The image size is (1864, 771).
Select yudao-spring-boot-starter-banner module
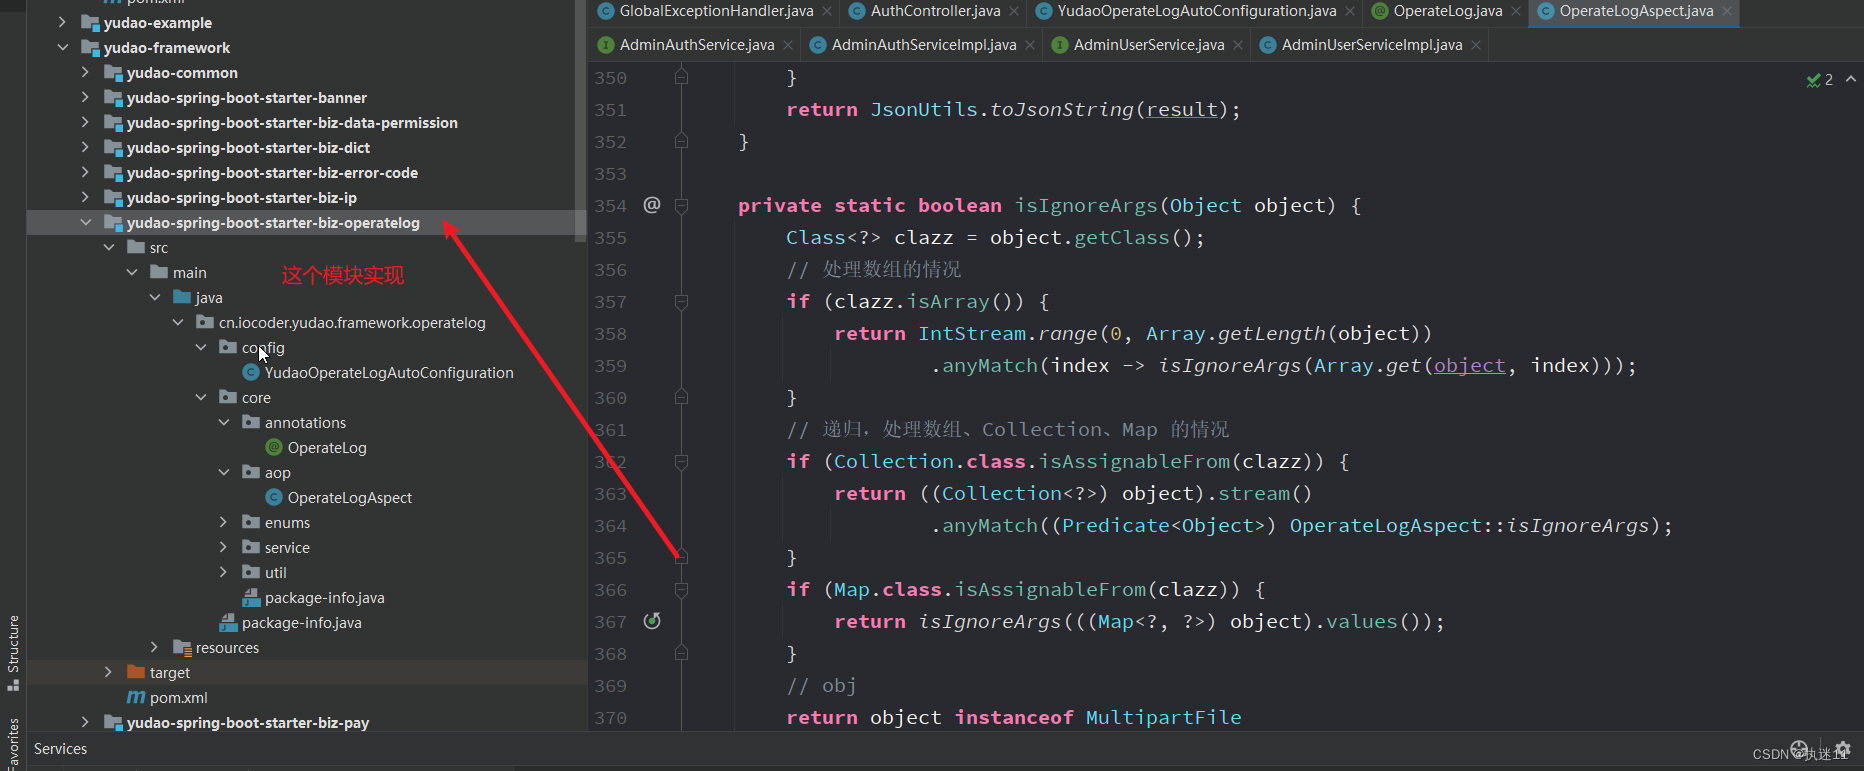pyautogui.click(x=246, y=98)
